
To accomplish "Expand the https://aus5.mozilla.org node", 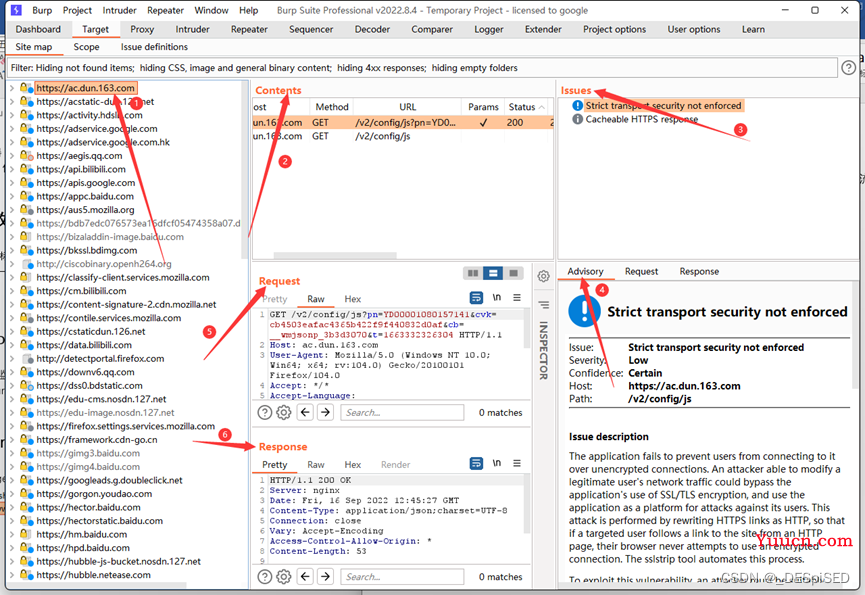I will click(x=12, y=210).
